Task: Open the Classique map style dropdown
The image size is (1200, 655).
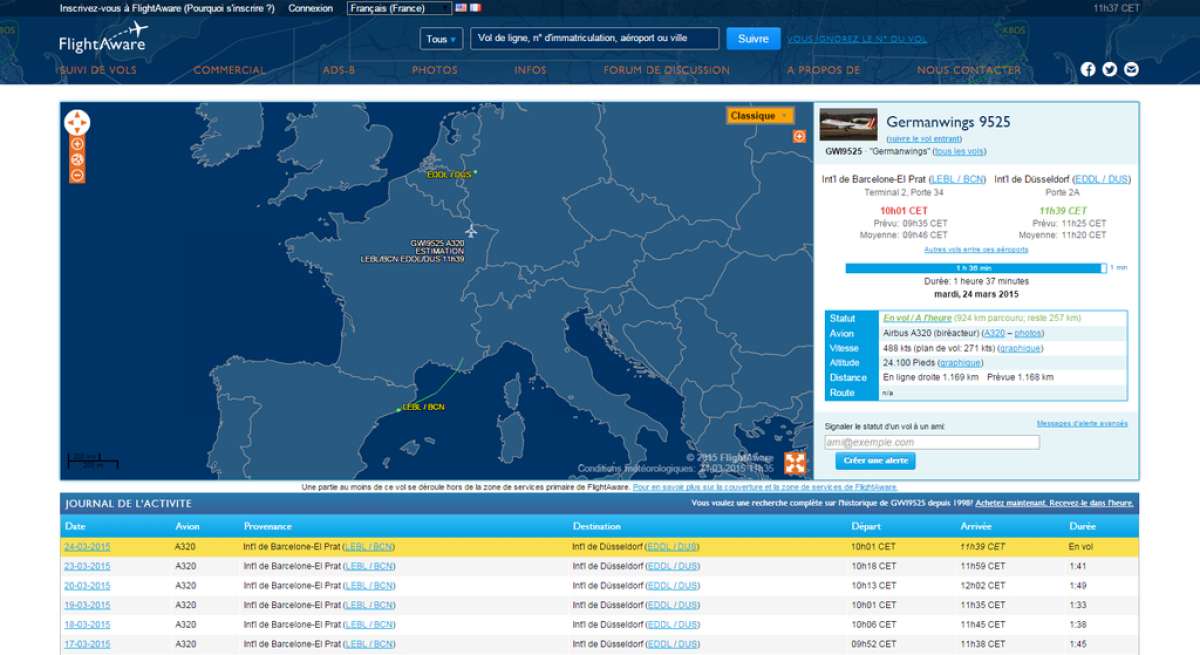Action: click(x=760, y=115)
